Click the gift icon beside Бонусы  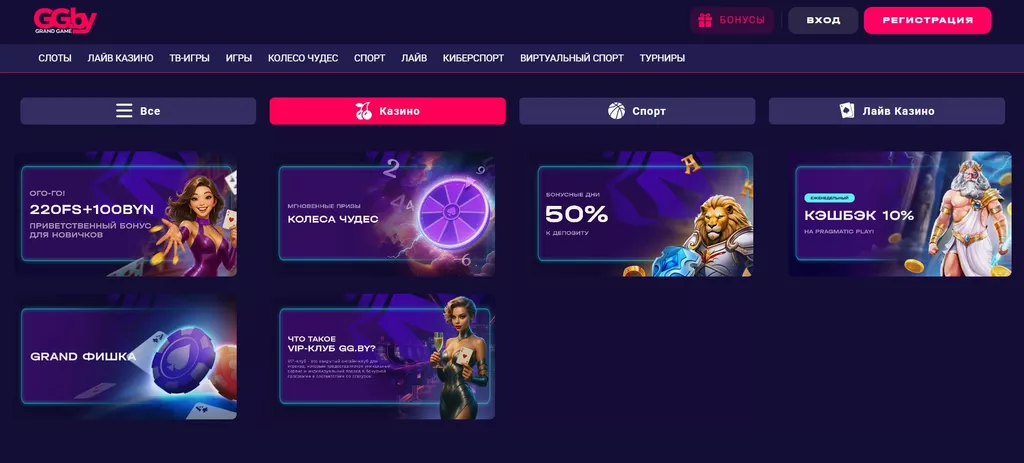pyautogui.click(x=705, y=20)
